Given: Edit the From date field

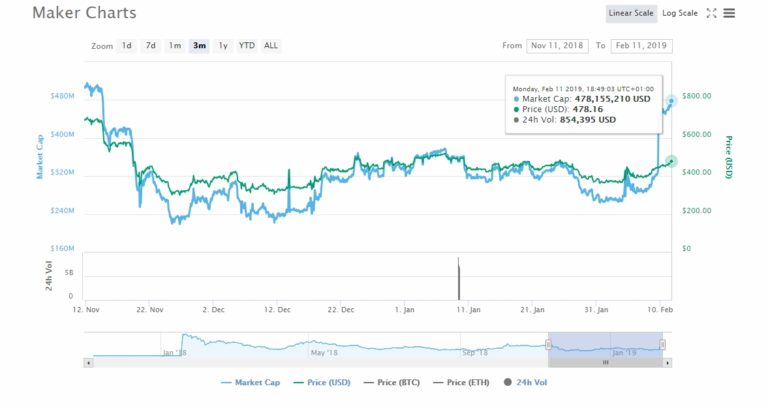Looking at the screenshot, I should (557, 46).
